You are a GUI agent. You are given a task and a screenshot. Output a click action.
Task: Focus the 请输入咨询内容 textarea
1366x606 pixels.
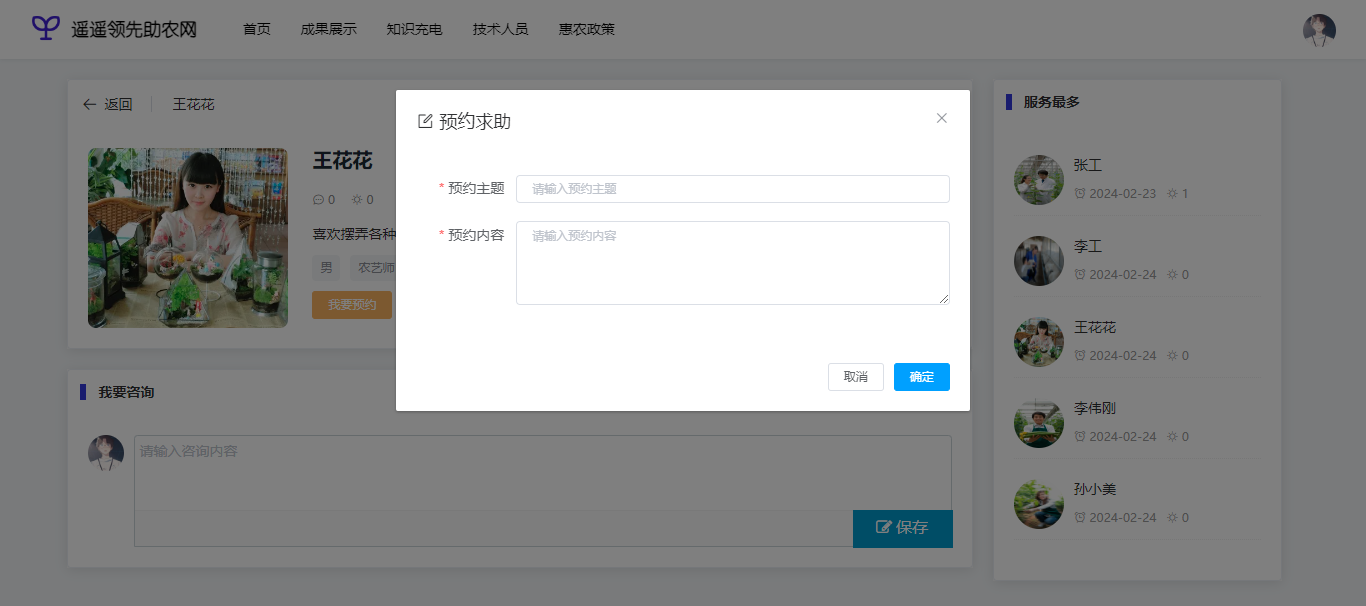click(x=543, y=473)
